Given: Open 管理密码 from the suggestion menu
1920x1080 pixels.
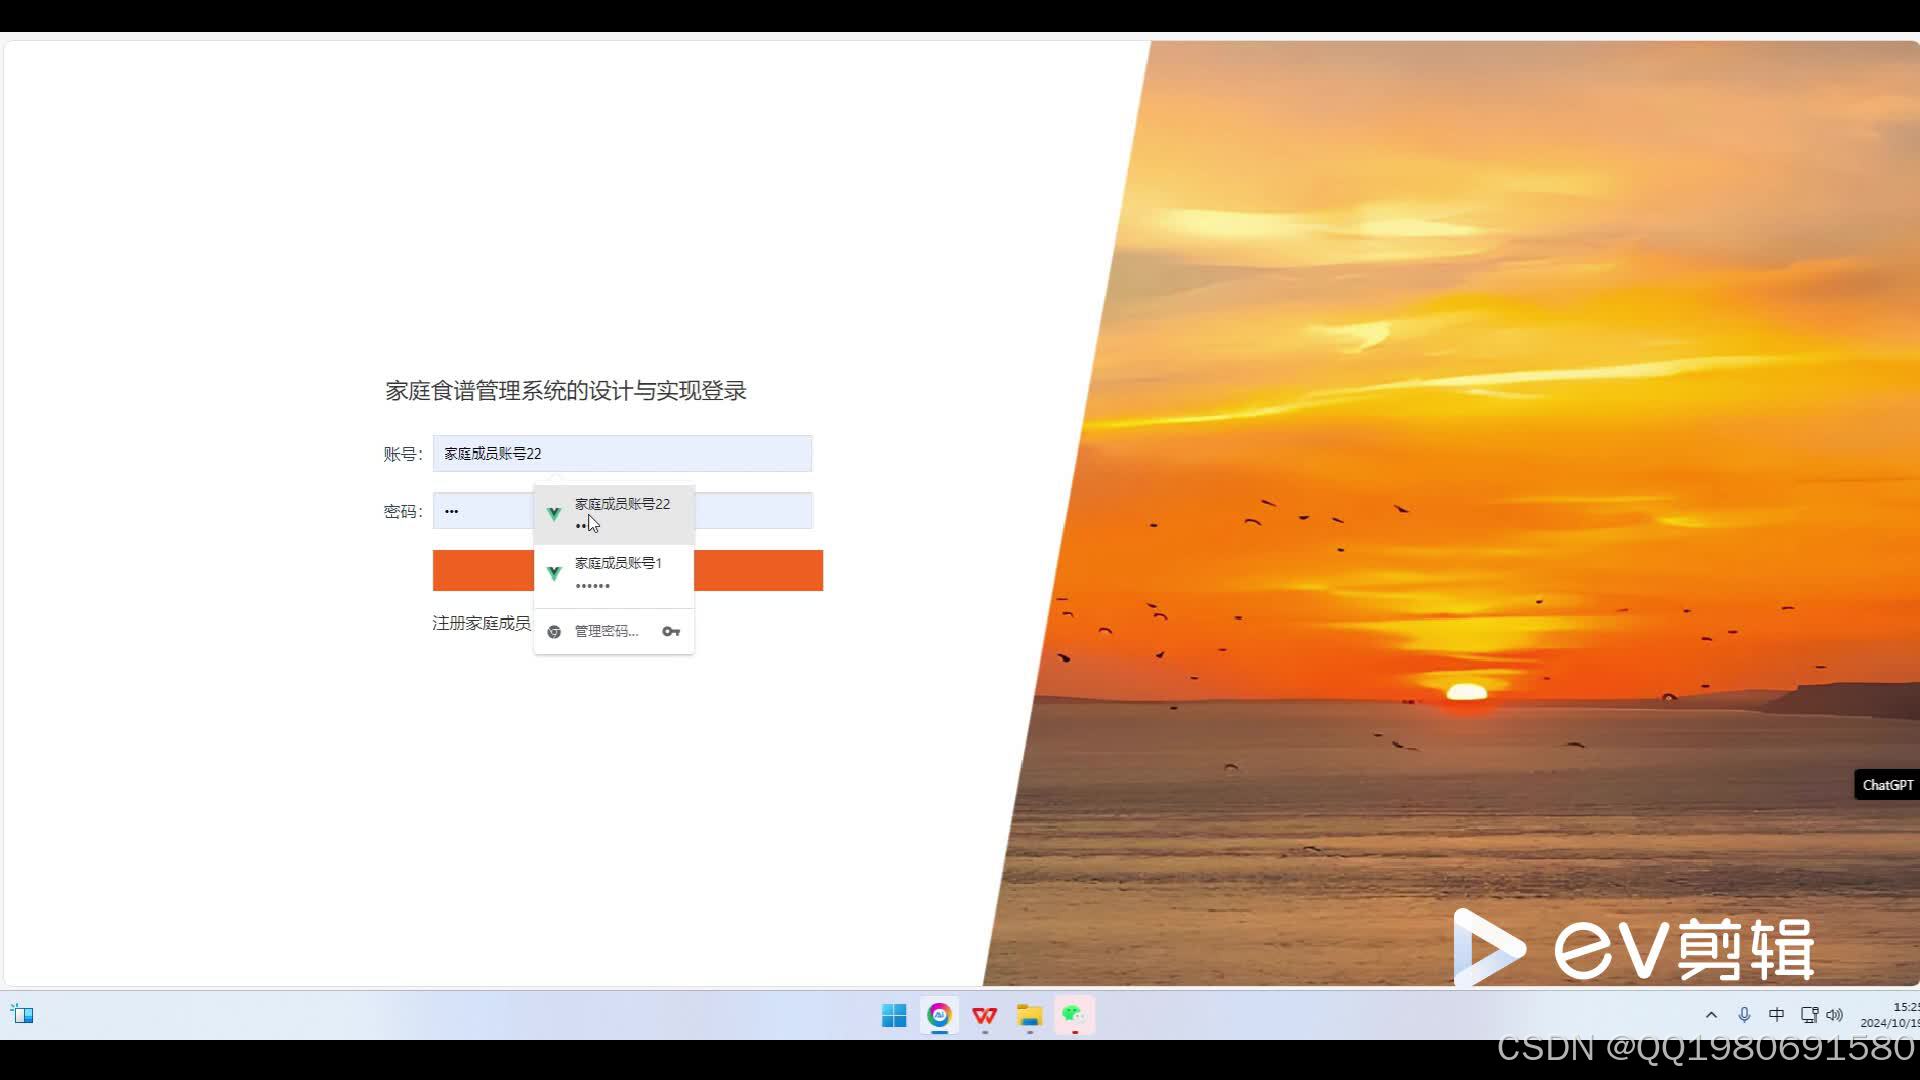Looking at the screenshot, I should [604, 631].
